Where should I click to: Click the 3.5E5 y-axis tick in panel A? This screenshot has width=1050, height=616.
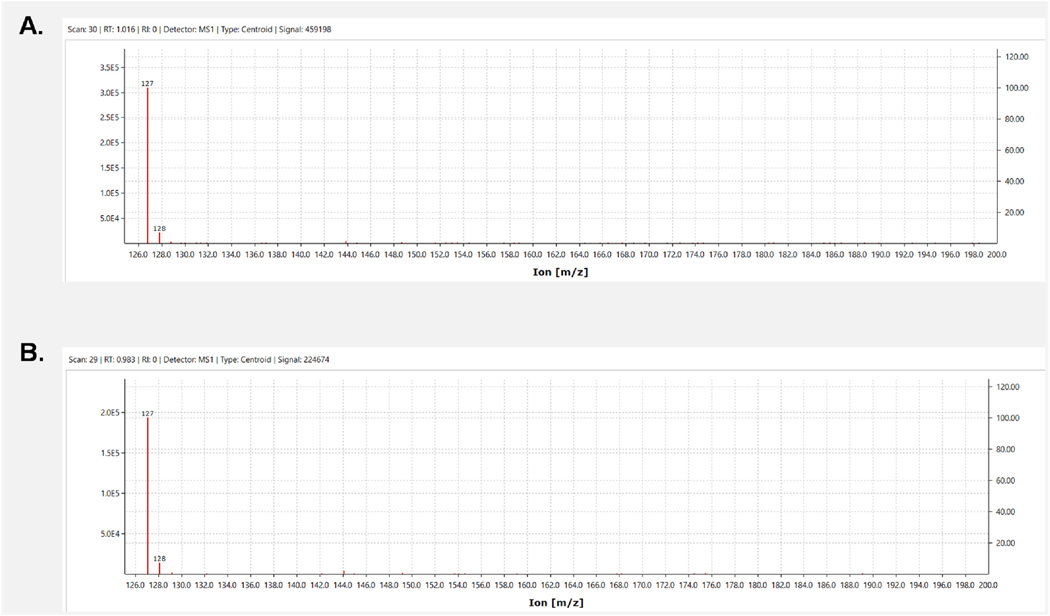click(109, 68)
